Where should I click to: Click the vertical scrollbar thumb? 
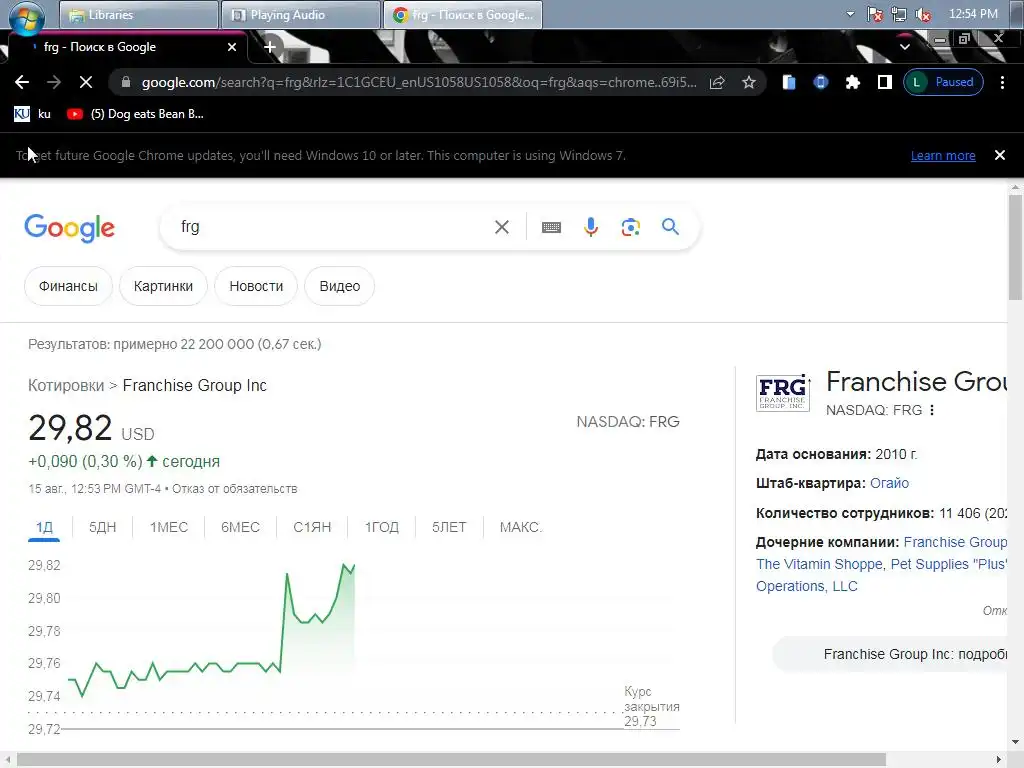pos(1015,248)
